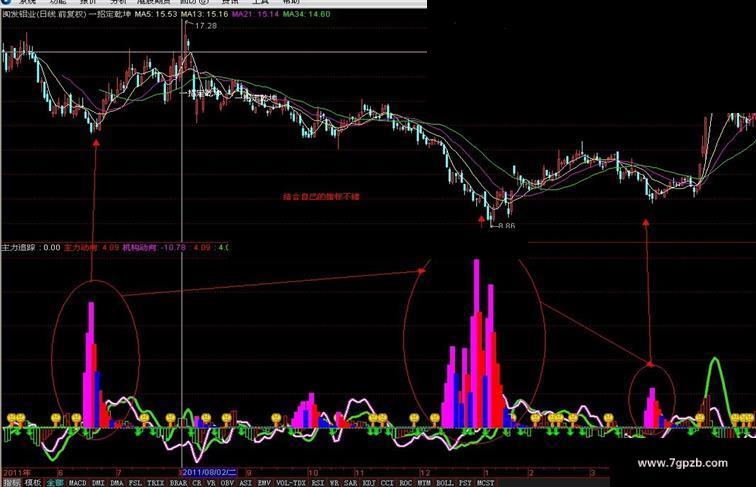Select the BOLL indicator tab
The width and height of the screenshot is (756, 487).
tap(444, 483)
